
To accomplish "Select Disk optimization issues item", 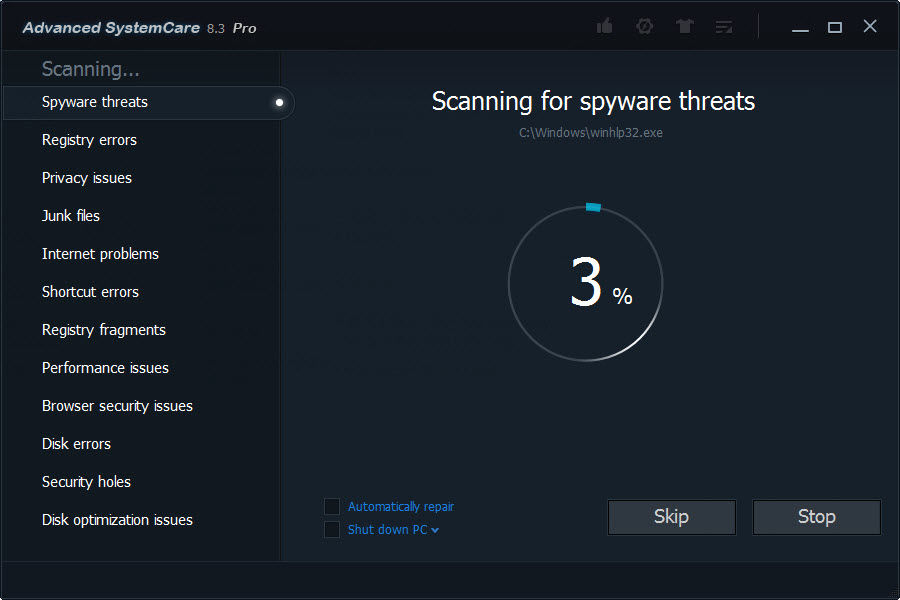I will (x=117, y=520).
